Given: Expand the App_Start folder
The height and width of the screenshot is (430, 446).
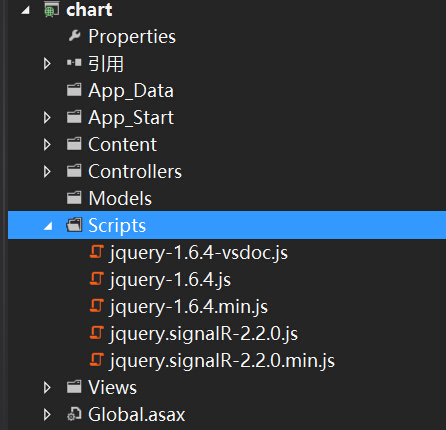Looking at the screenshot, I should pyautogui.click(x=47, y=117).
